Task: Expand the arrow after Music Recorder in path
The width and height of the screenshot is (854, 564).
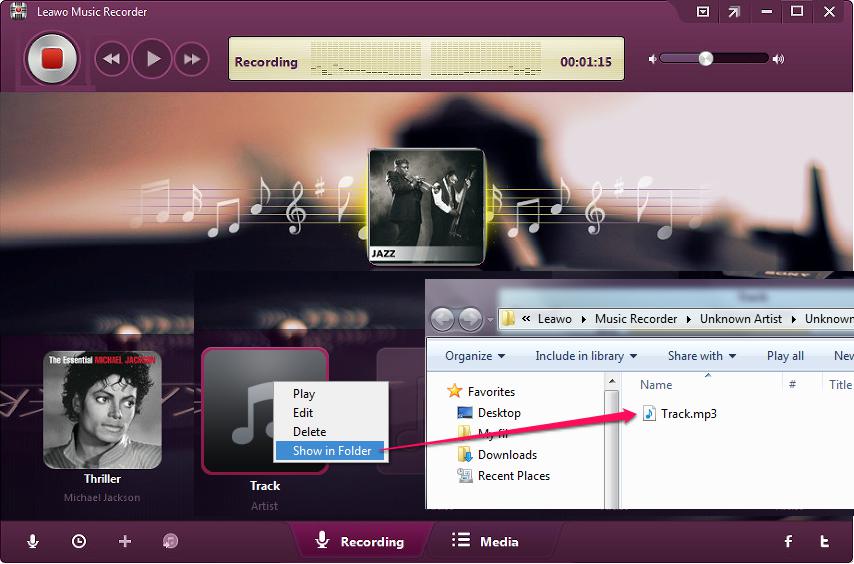Action: tap(688, 320)
